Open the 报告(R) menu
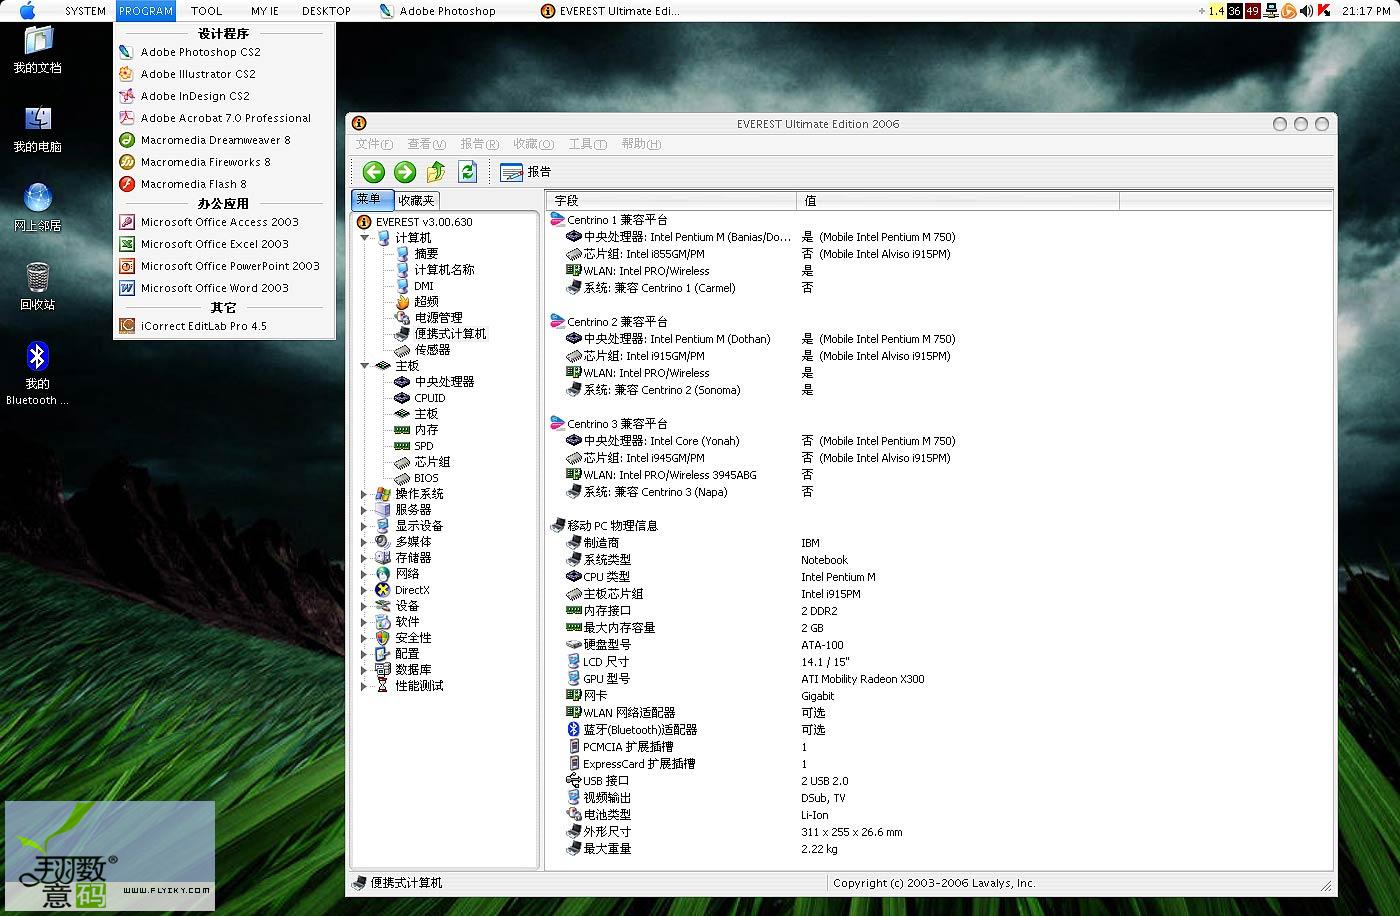Viewport: 1400px width, 916px height. coord(480,144)
